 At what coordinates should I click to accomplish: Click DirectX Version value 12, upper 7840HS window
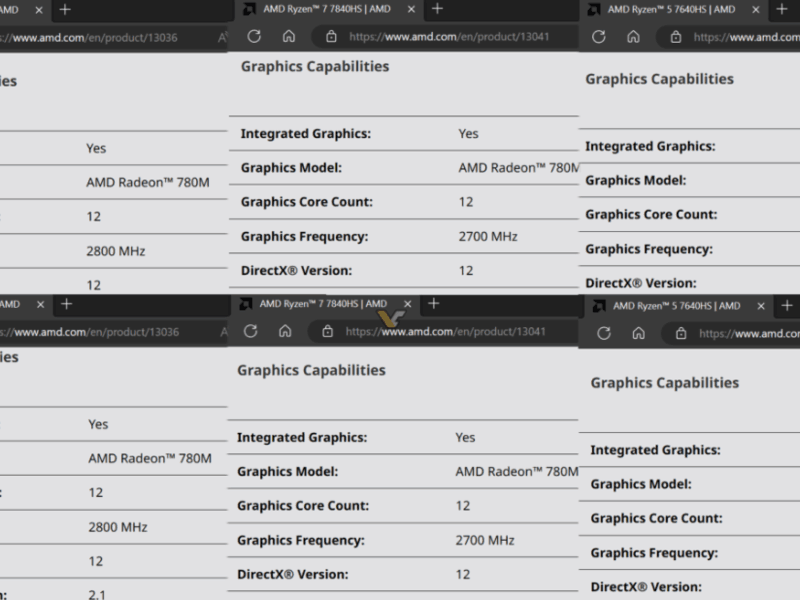466,271
